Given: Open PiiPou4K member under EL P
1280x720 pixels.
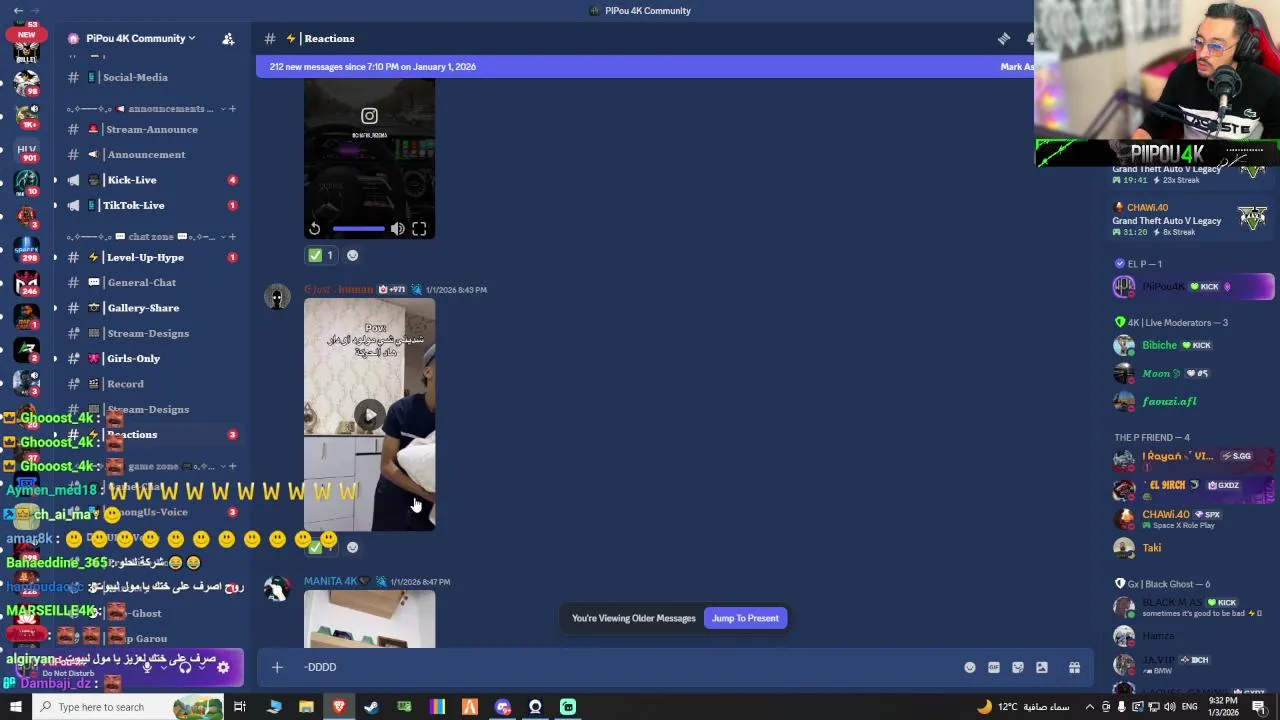Looking at the screenshot, I should pyautogui.click(x=1193, y=287).
